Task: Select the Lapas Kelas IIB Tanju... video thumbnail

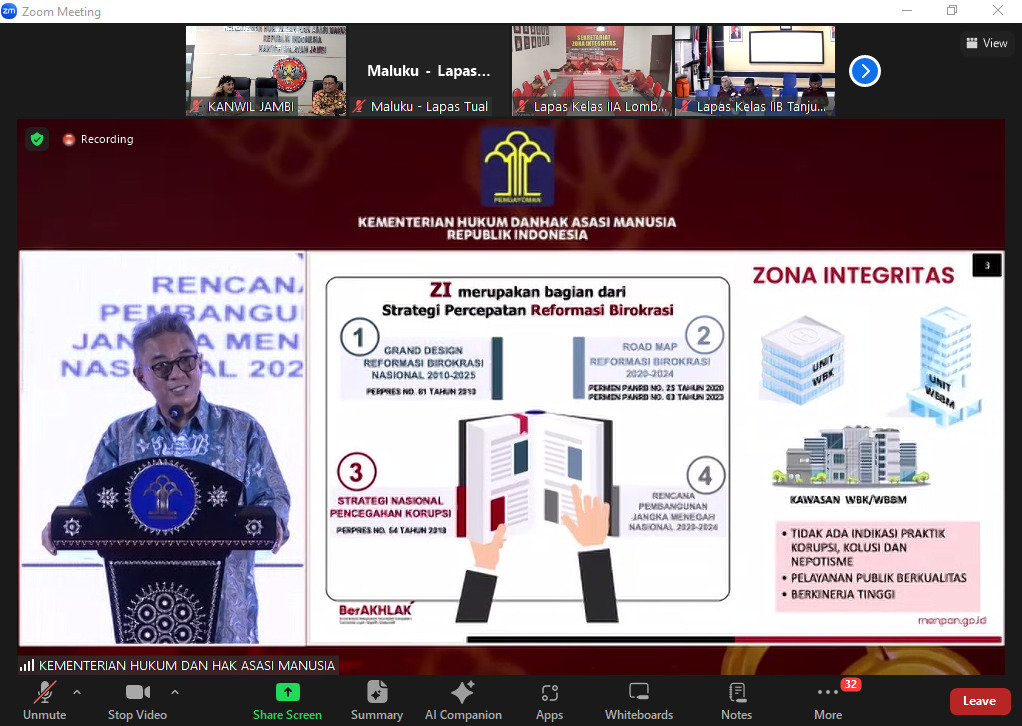Action: 755,71
